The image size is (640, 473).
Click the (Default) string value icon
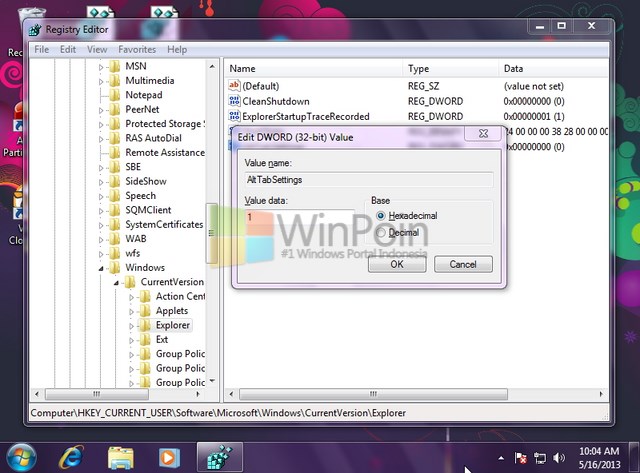(x=234, y=86)
